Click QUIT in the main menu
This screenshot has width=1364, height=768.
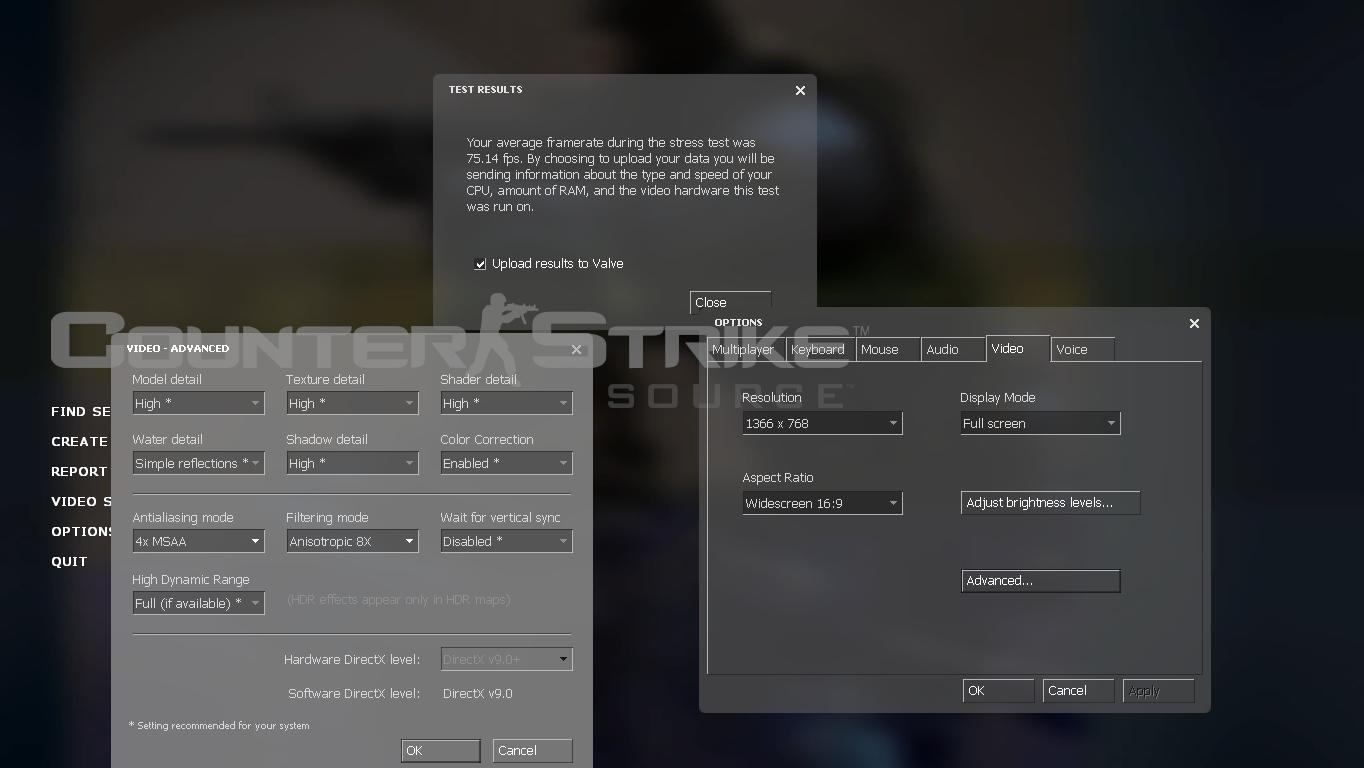[x=69, y=561]
